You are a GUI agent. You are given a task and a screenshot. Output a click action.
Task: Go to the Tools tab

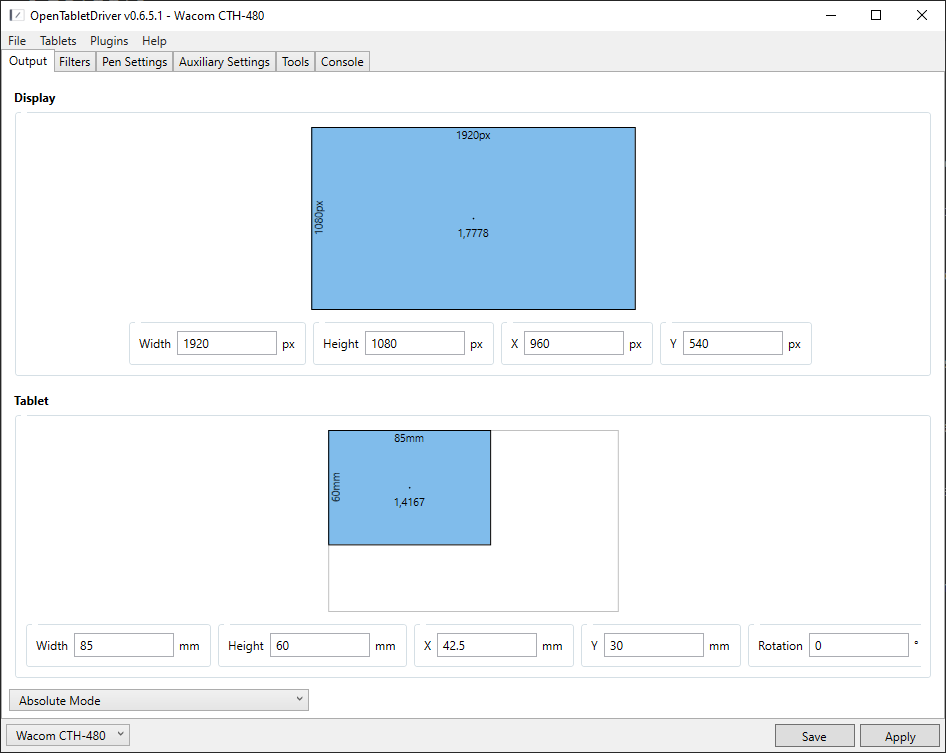pyautogui.click(x=295, y=62)
